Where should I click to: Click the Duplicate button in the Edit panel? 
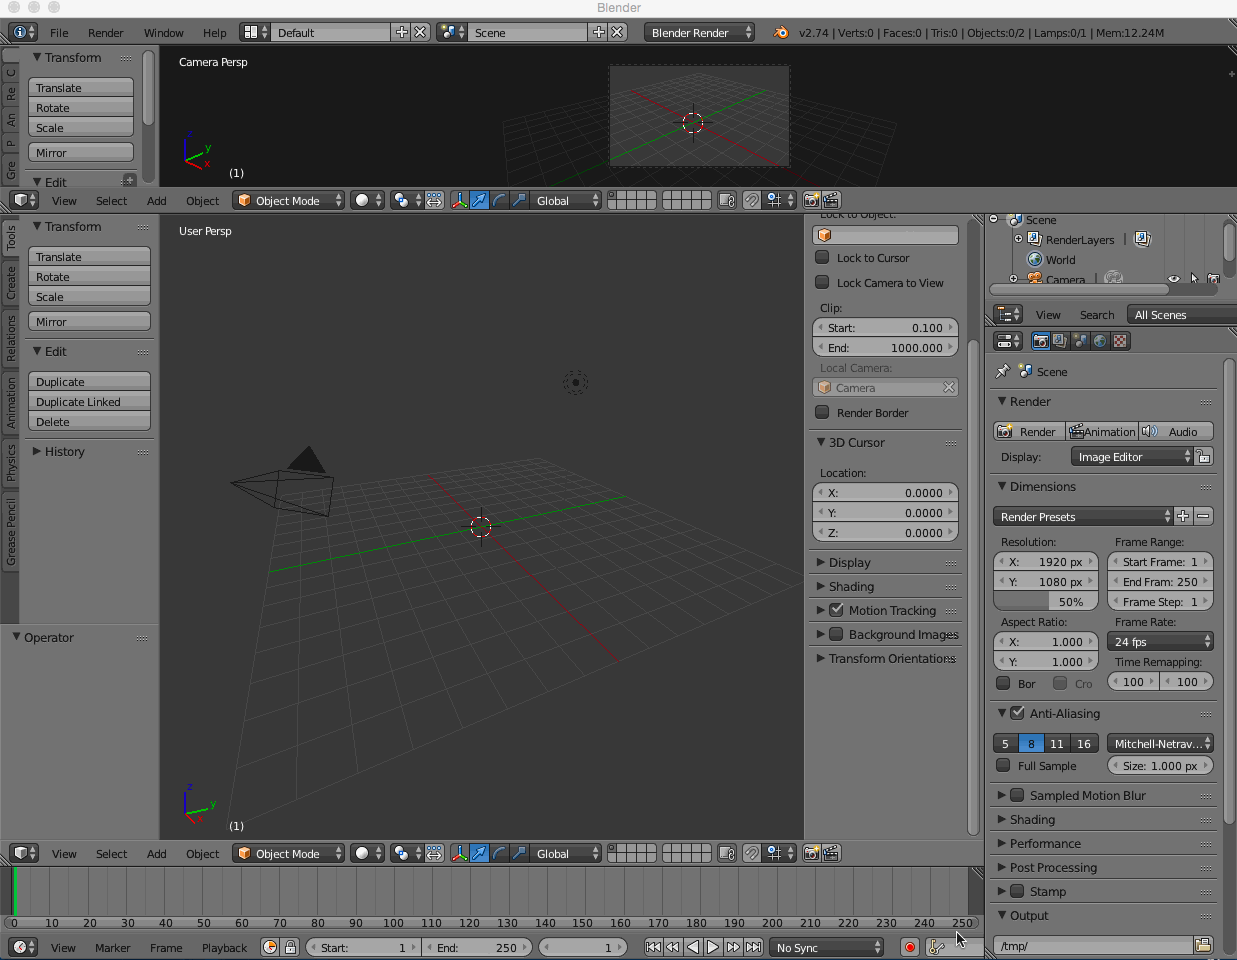pos(89,382)
